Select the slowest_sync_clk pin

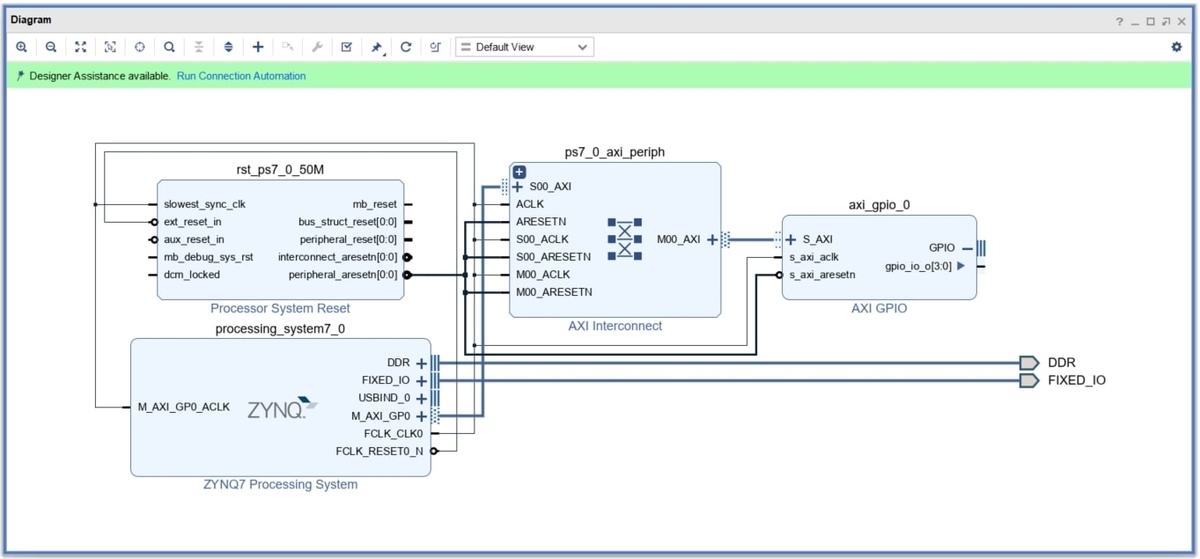tap(205, 204)
